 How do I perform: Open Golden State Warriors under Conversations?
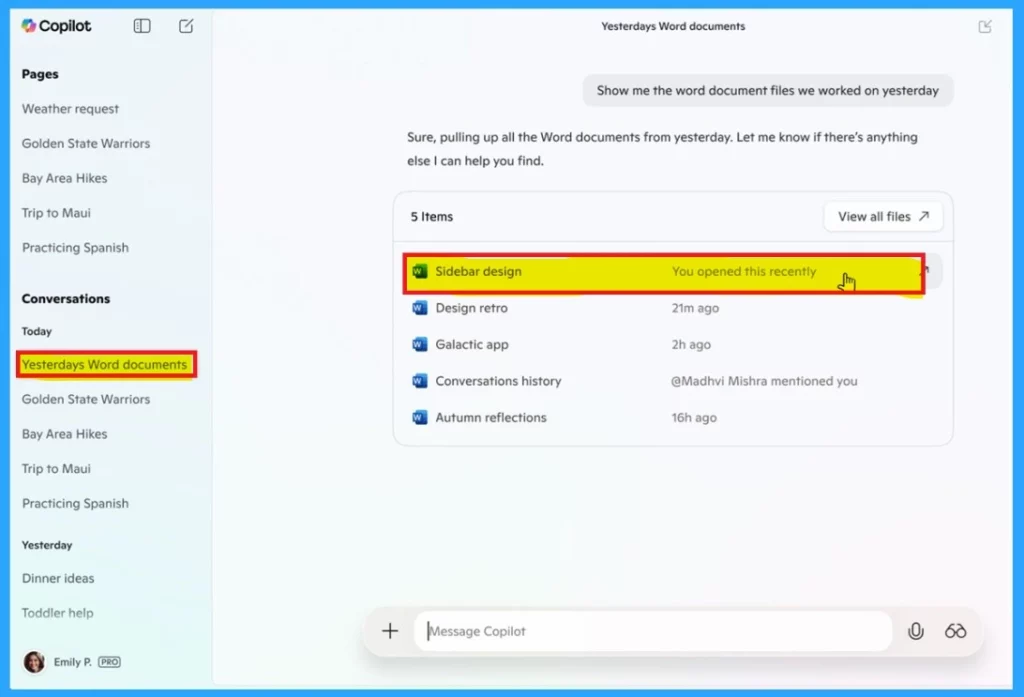tap(86, 399)
